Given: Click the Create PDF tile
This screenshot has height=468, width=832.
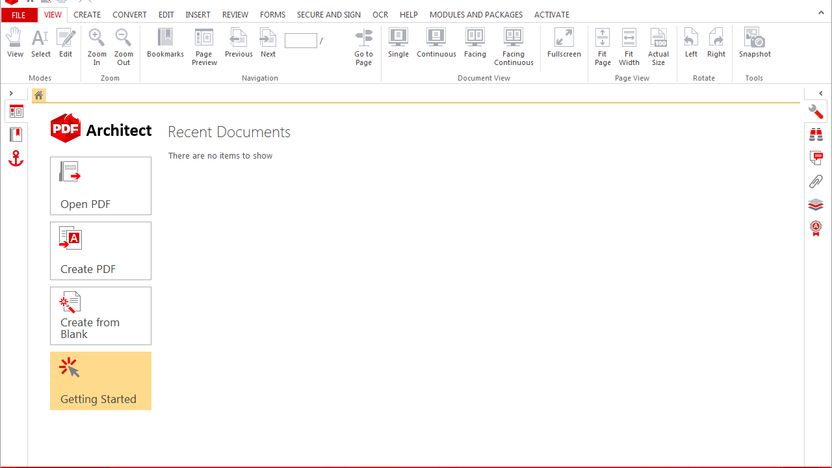Looking at the screenshot, I should coord(101,251).
